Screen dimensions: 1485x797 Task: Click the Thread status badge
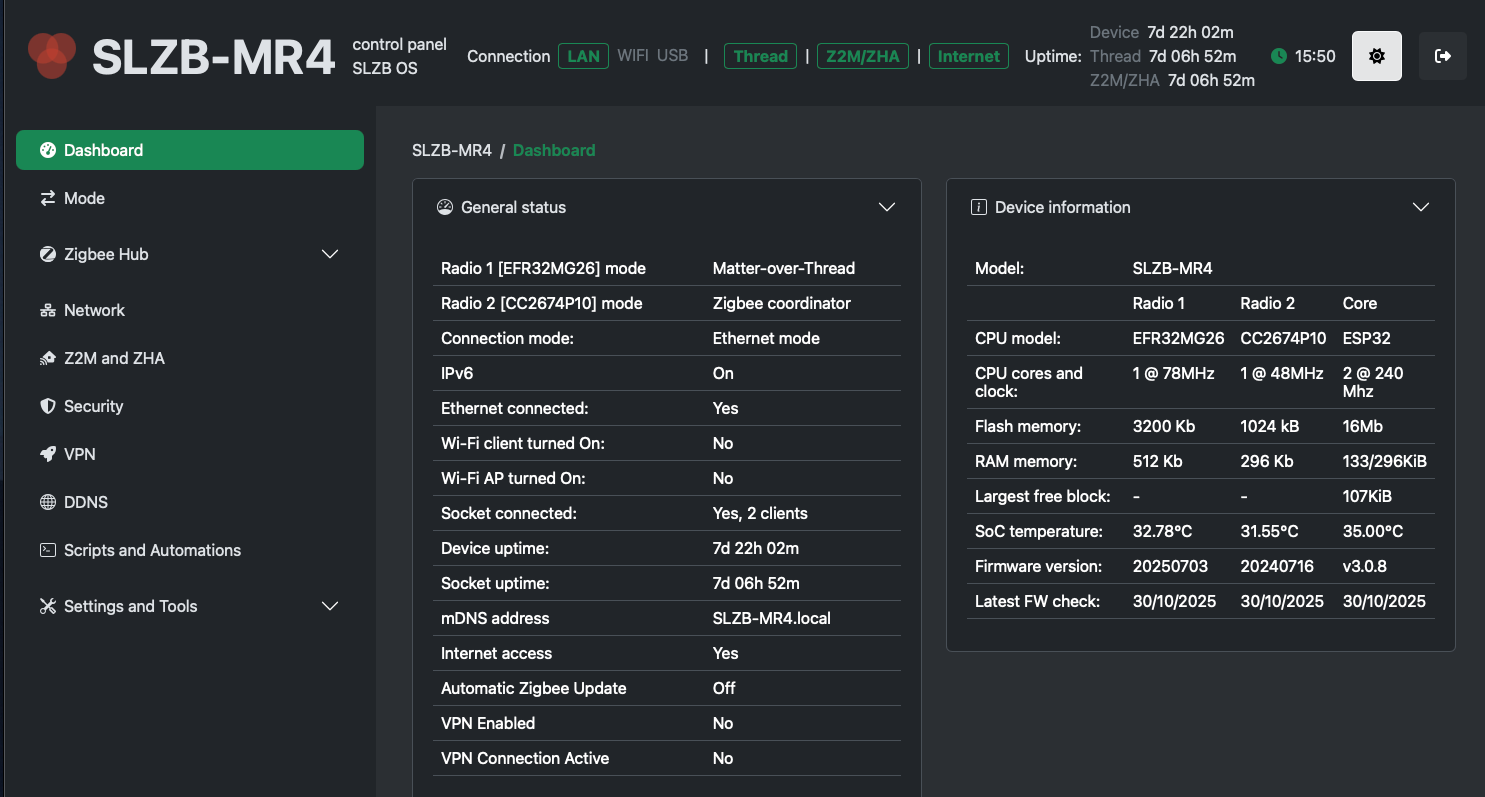point(760,56)
